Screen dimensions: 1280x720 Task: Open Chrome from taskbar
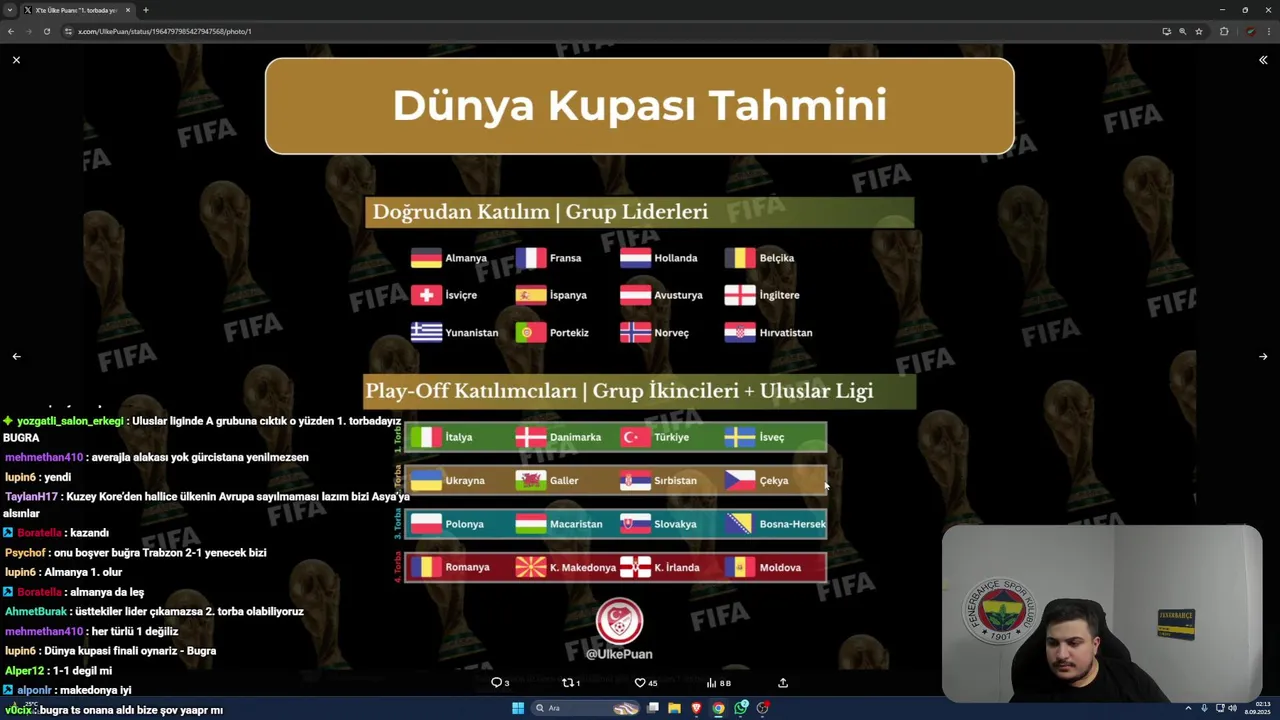pyautogui.click(x=718, y=708)
